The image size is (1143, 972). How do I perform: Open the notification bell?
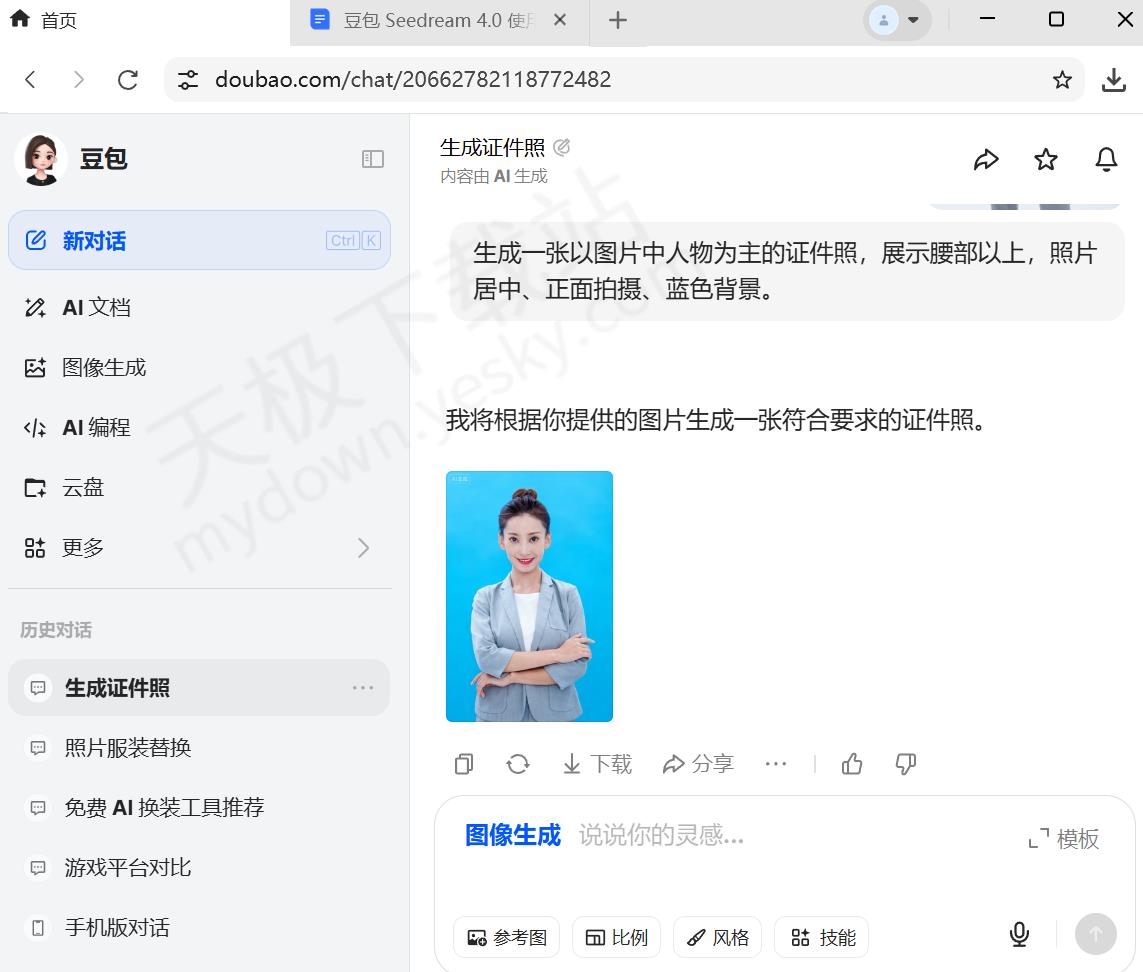coord(1106,160)
